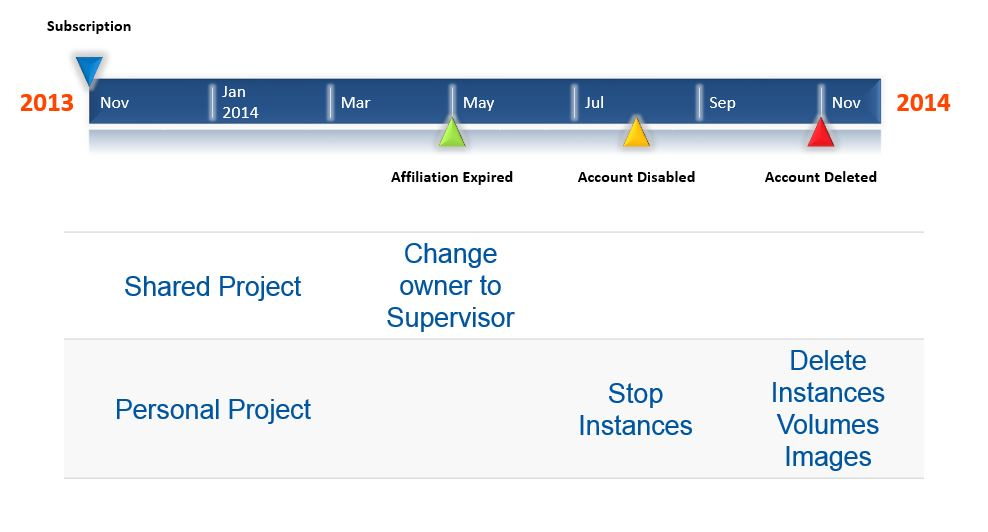Click the Mar label on timeline
988x532 pixels.
click(x=355, y=103)
